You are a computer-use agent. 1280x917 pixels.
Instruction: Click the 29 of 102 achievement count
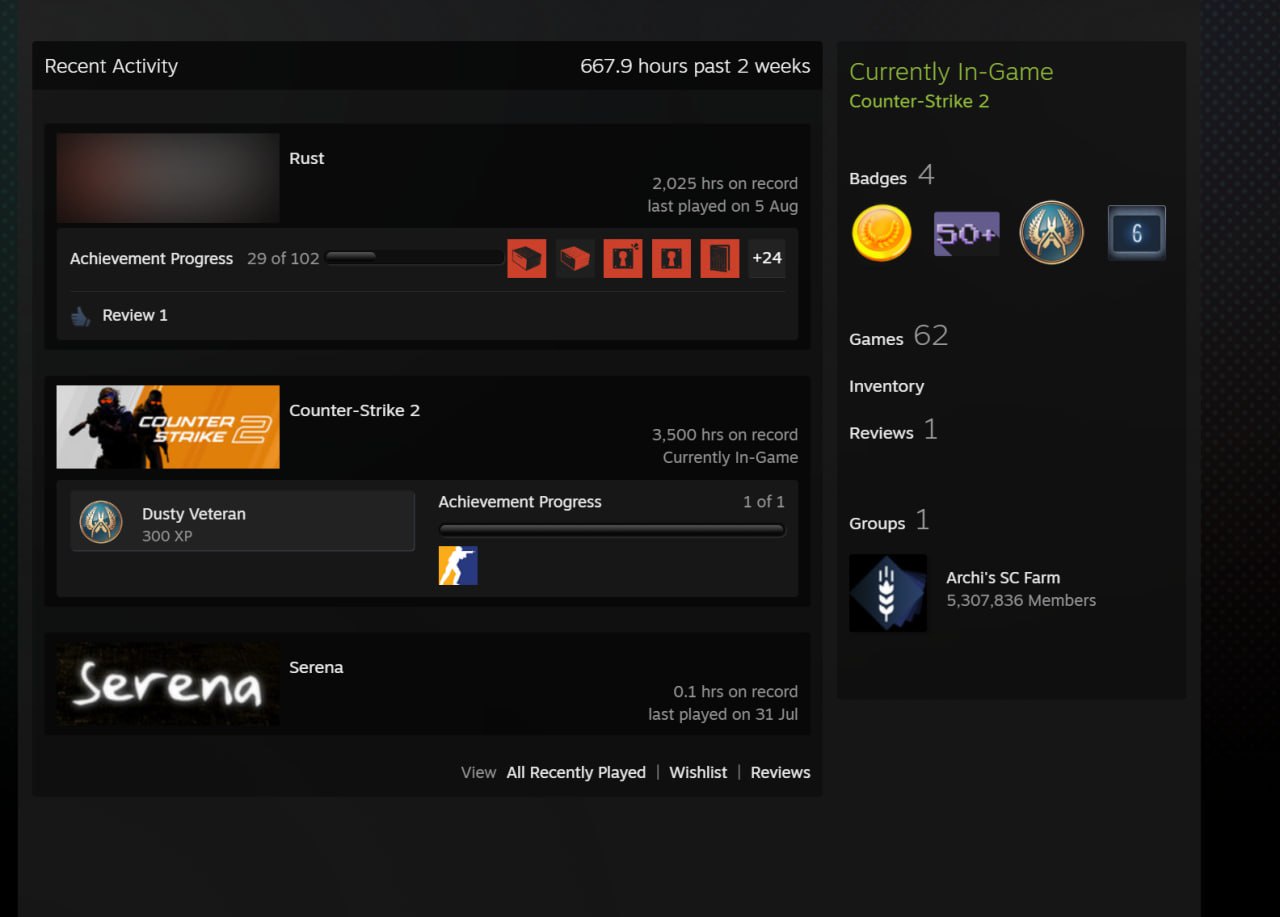point(283,258)
